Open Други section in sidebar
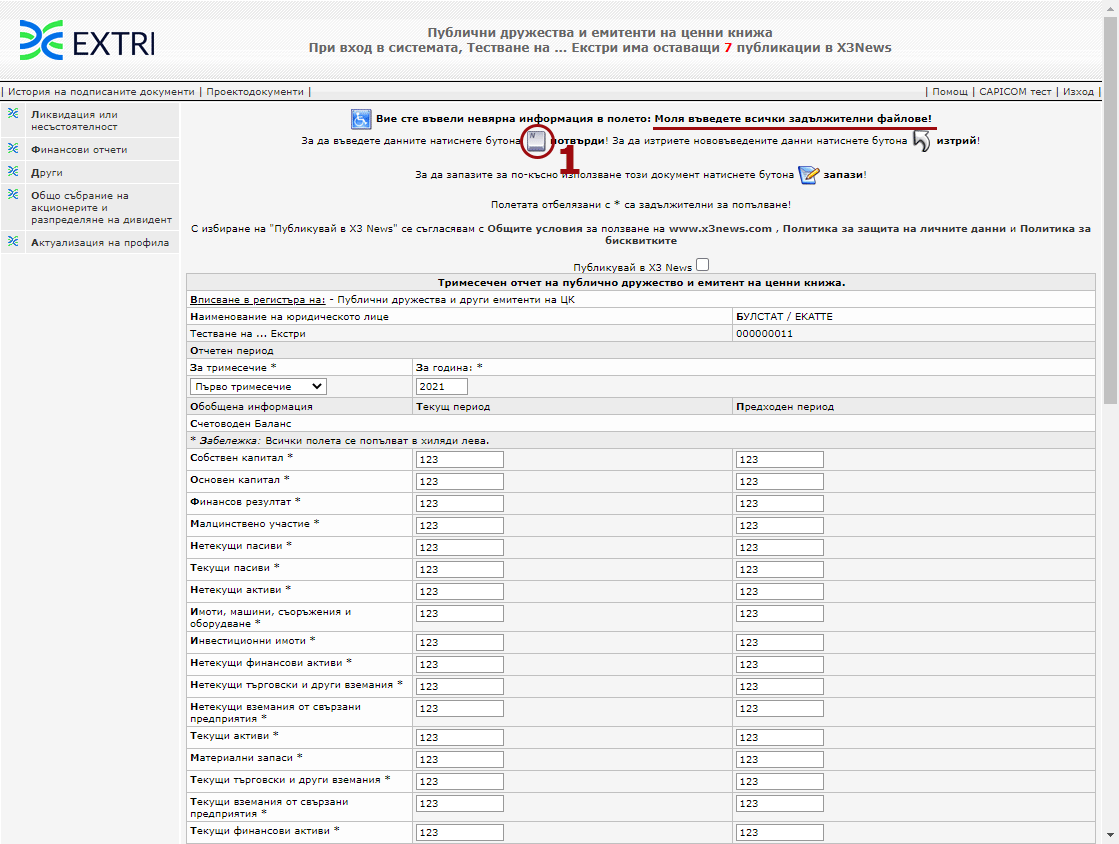 (x=47, y=173)
